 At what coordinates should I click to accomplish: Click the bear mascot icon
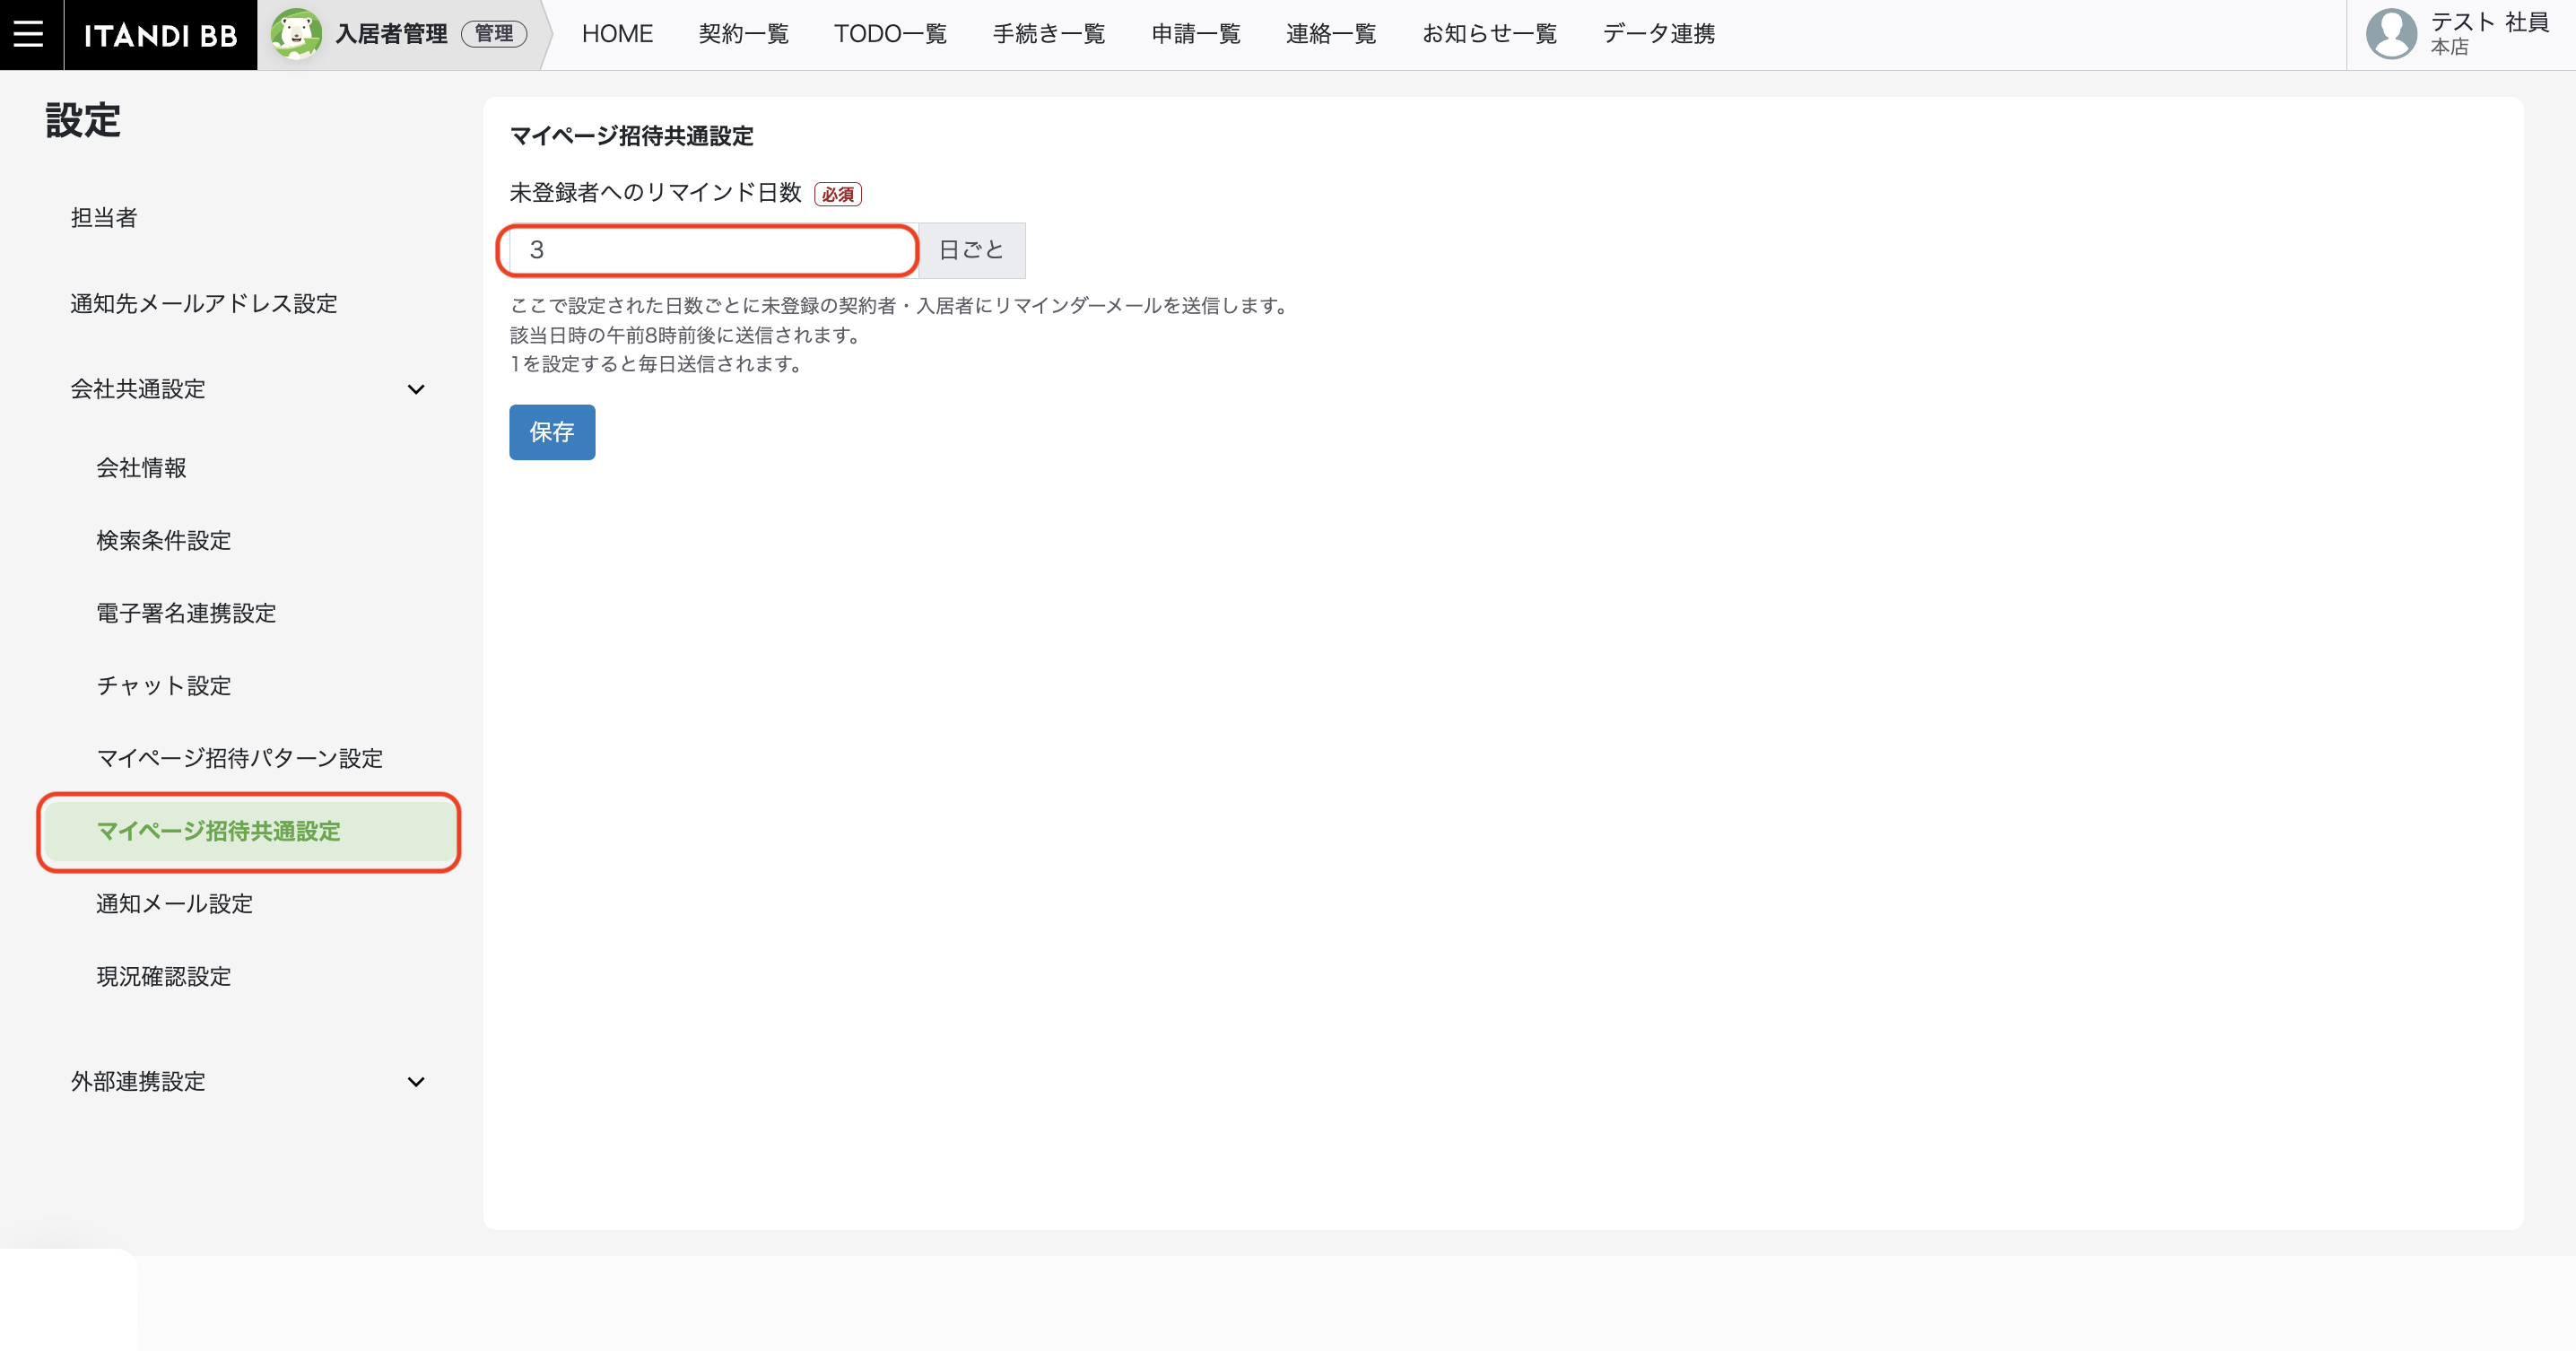(x=296, y=34)
